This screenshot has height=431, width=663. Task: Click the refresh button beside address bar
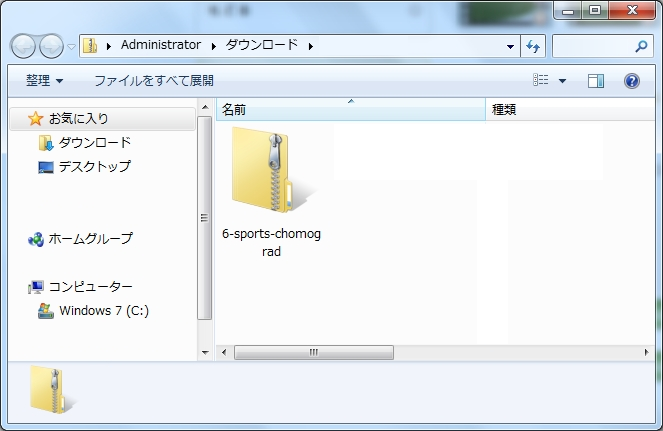[533, 46]
